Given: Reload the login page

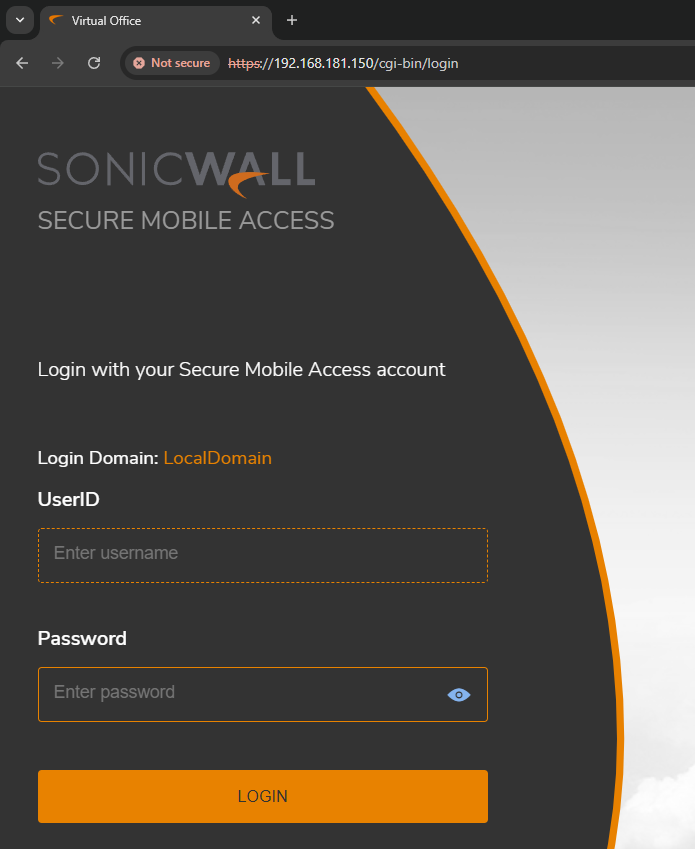Looking at the screenshot, I should (94, 63).
